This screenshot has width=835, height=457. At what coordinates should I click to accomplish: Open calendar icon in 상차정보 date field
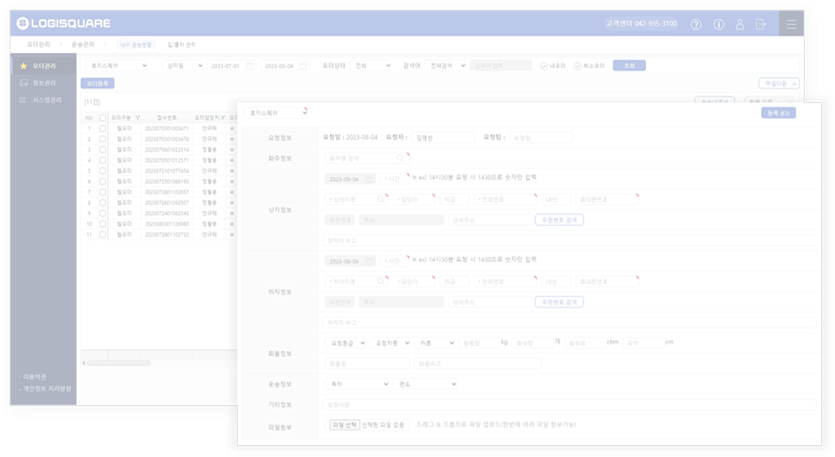pyautogui.click(x=368, y=179)
